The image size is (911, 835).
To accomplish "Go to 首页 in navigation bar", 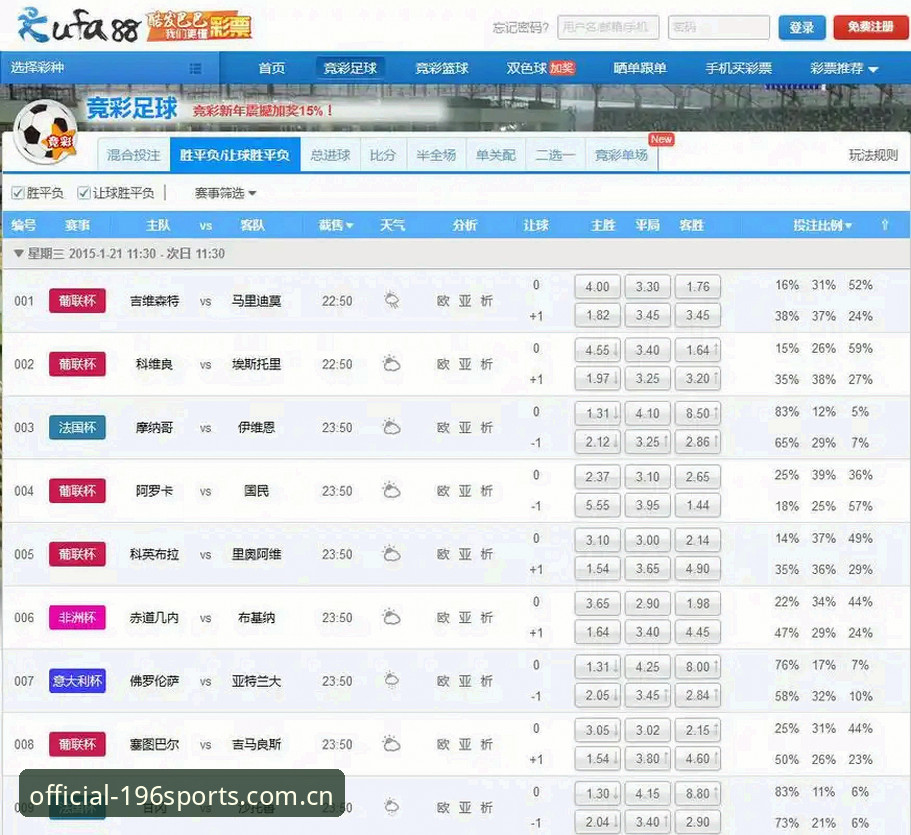I will 271,69.
